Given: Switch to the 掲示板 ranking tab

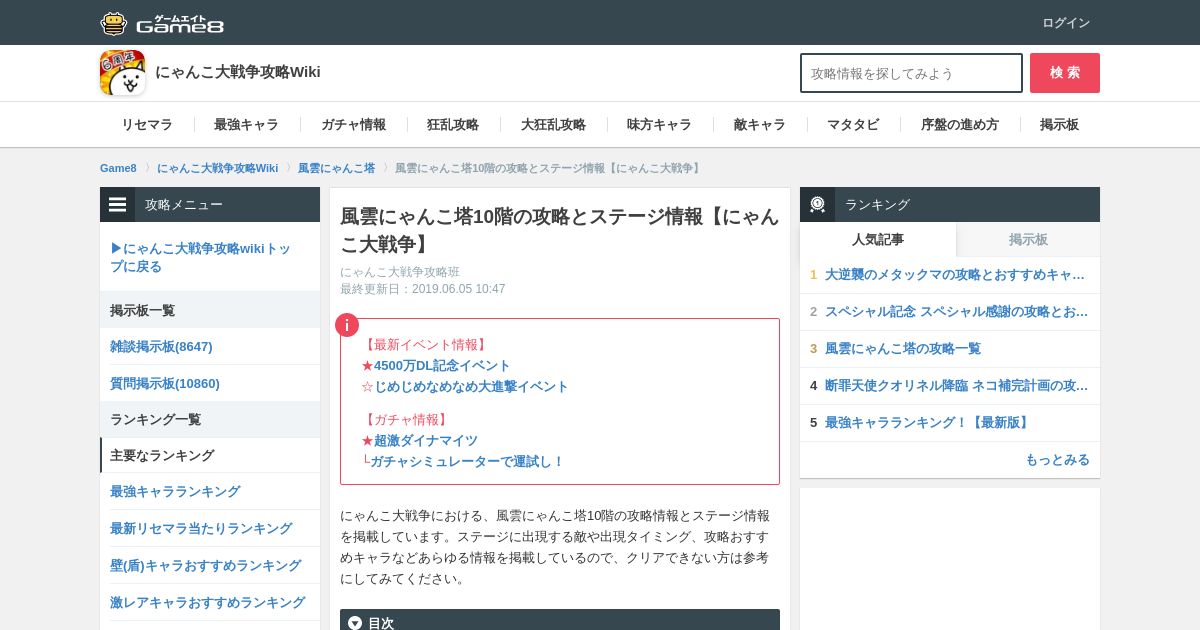Looking at the screenshot, I should 1028,239.
